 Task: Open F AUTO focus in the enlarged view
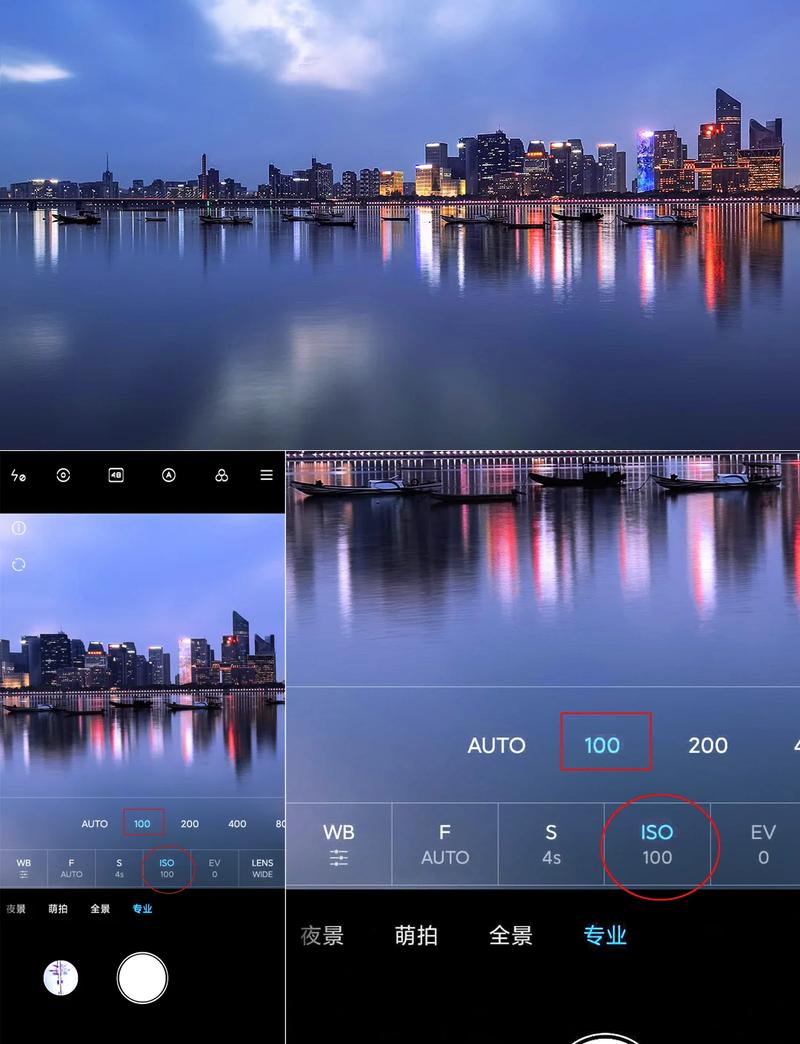[x=445, y=844]
